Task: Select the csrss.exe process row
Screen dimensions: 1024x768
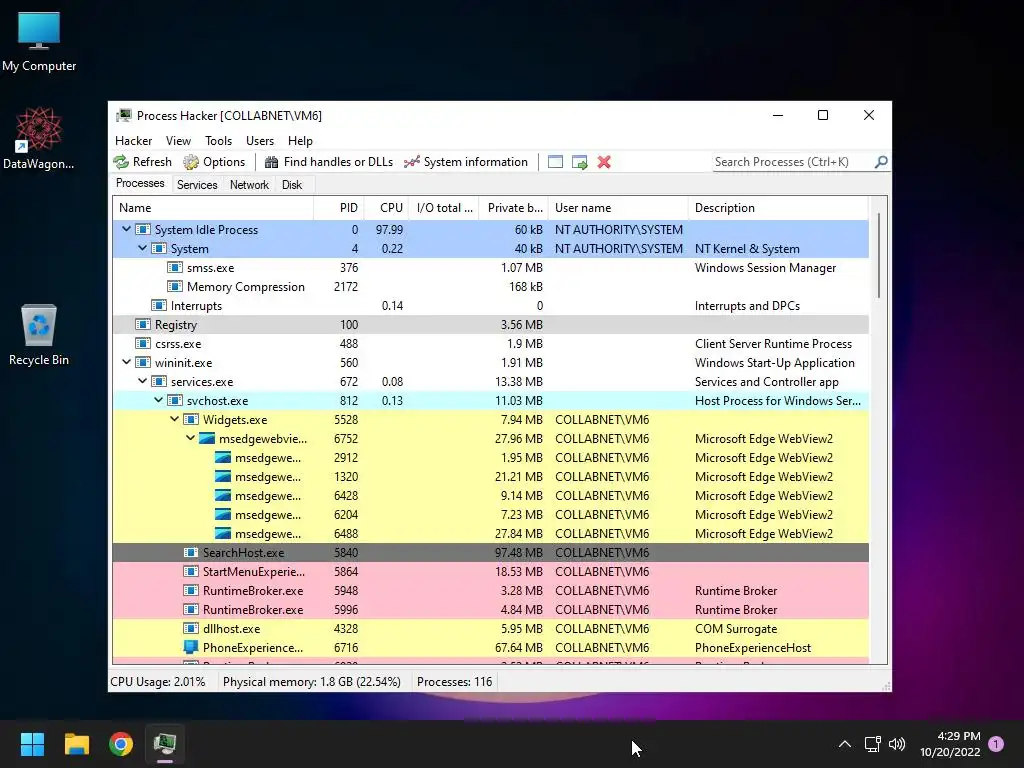Action: coord(491,344)
